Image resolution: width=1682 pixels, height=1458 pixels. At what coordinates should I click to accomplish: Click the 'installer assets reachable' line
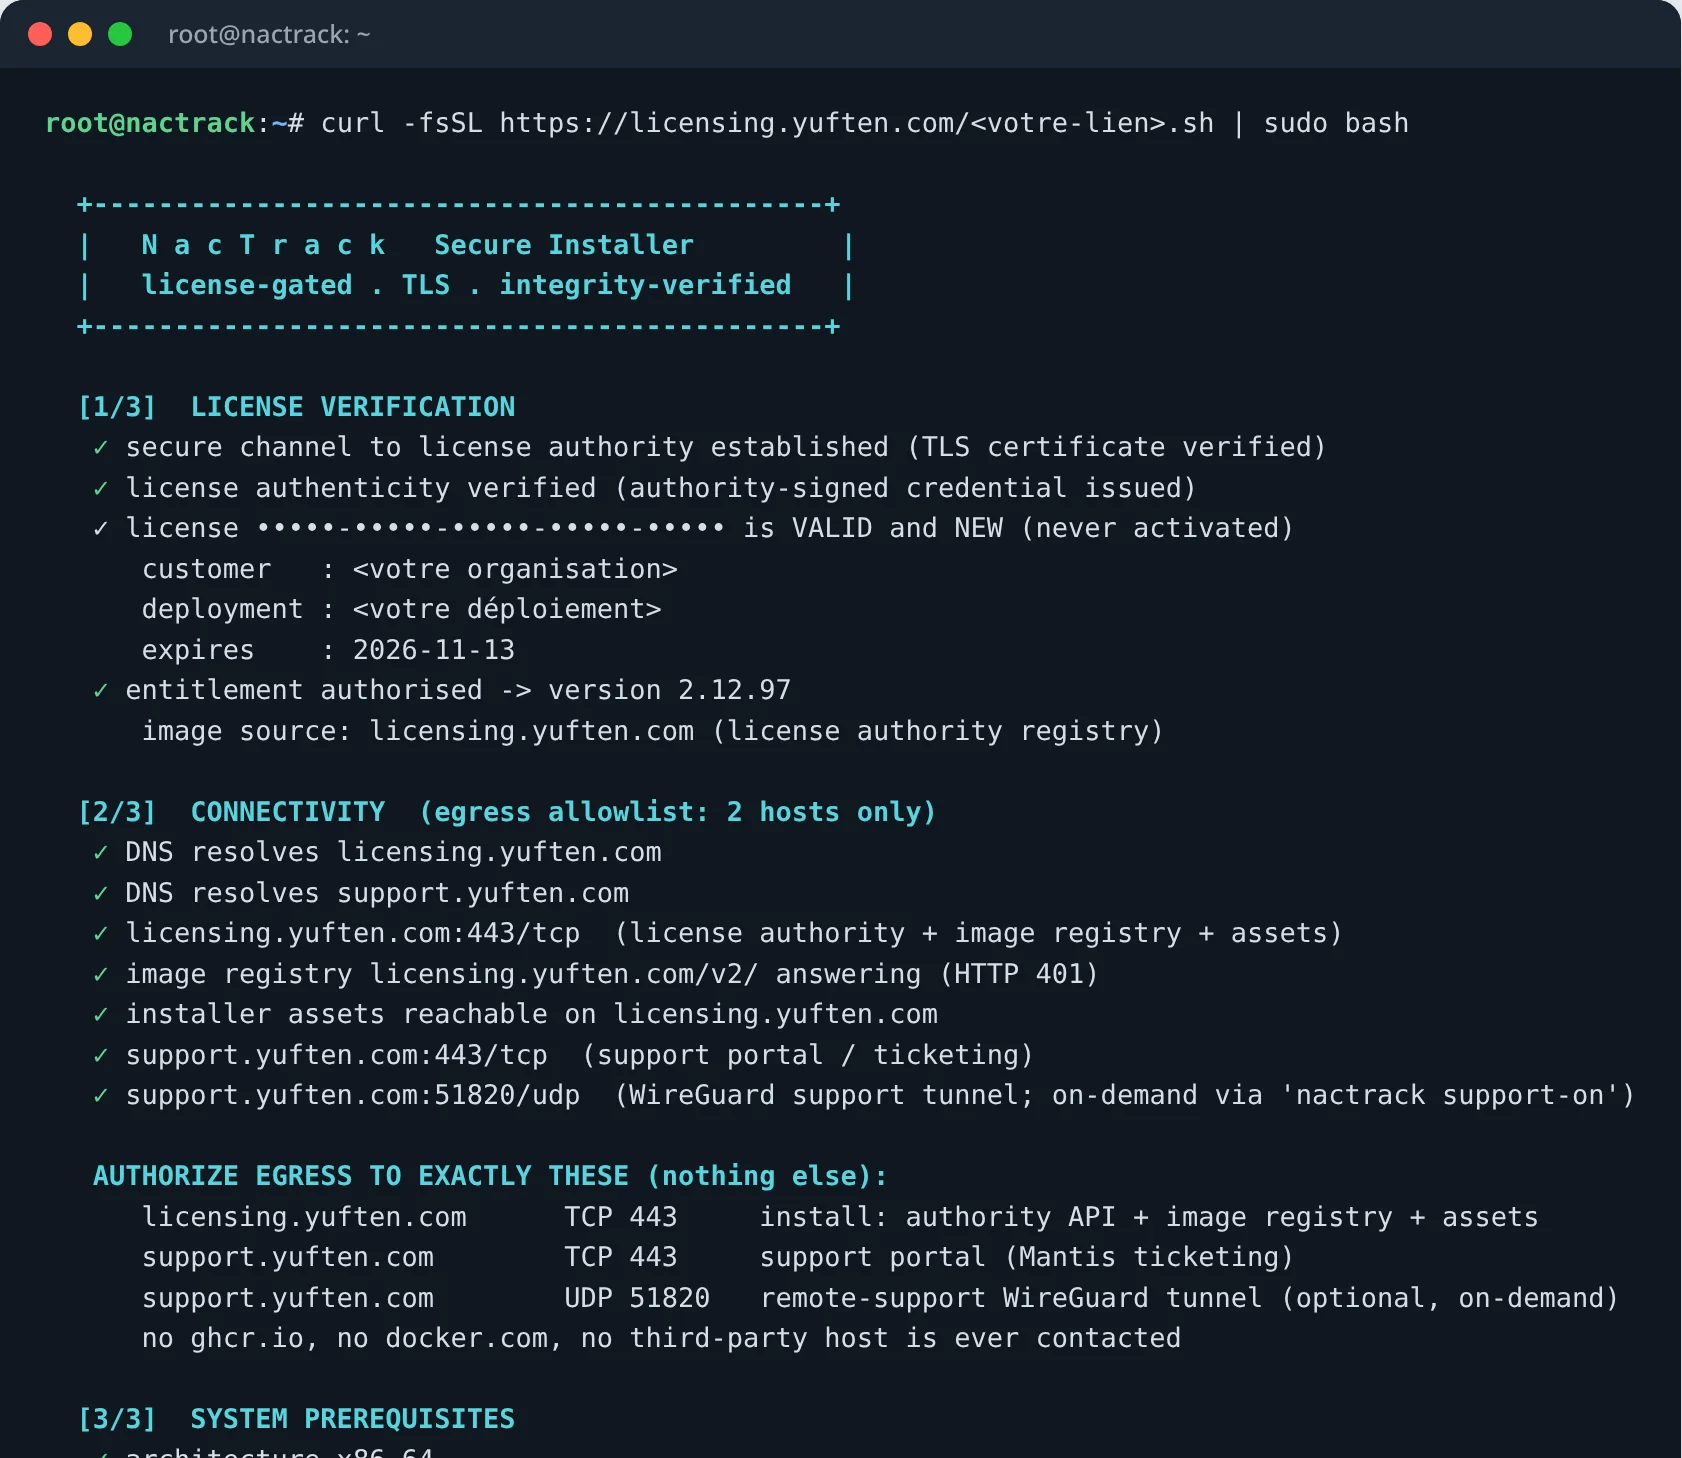click(515, 1014)
